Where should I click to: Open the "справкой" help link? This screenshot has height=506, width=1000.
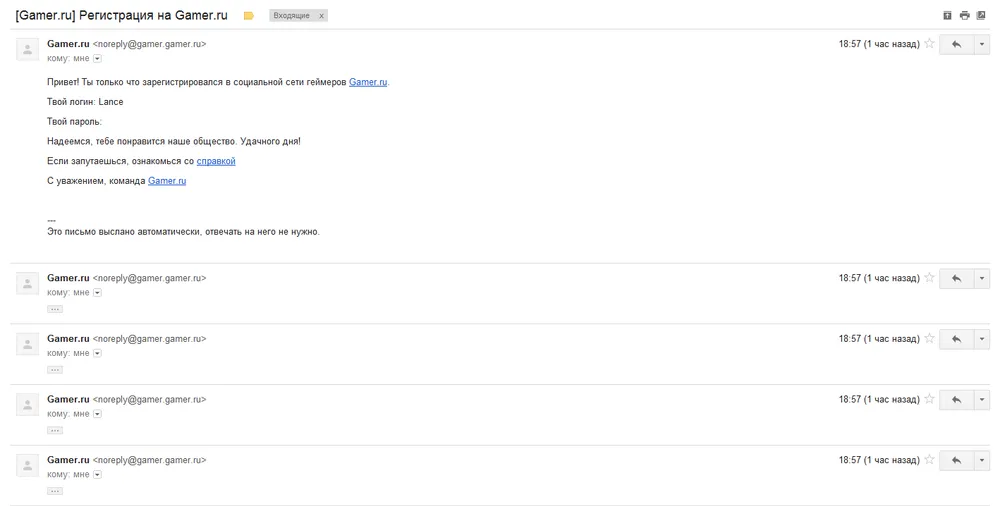(216, 161)
